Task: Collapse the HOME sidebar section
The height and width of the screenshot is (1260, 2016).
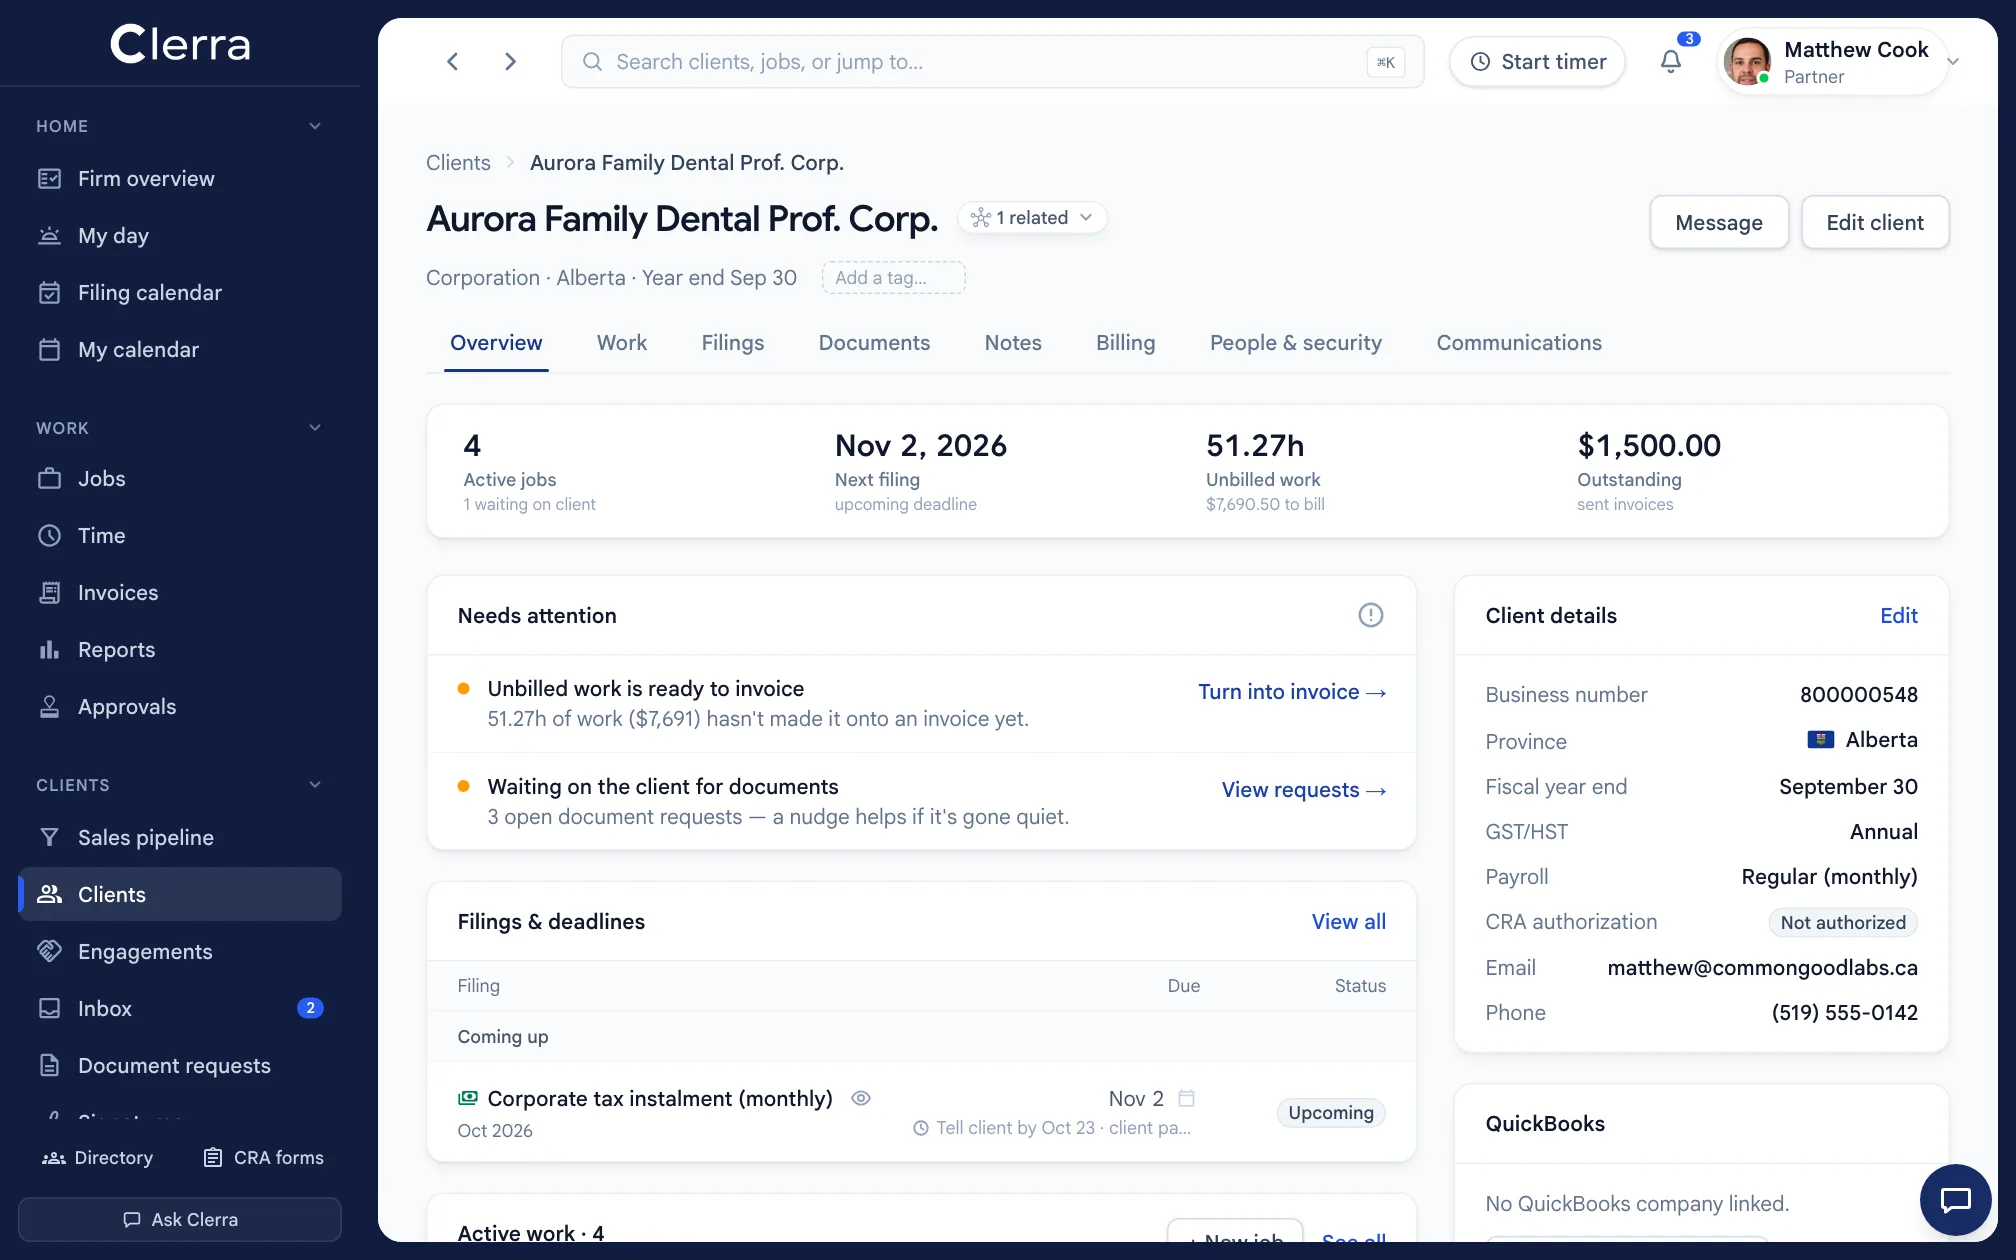Action: [x=315, y=126]
